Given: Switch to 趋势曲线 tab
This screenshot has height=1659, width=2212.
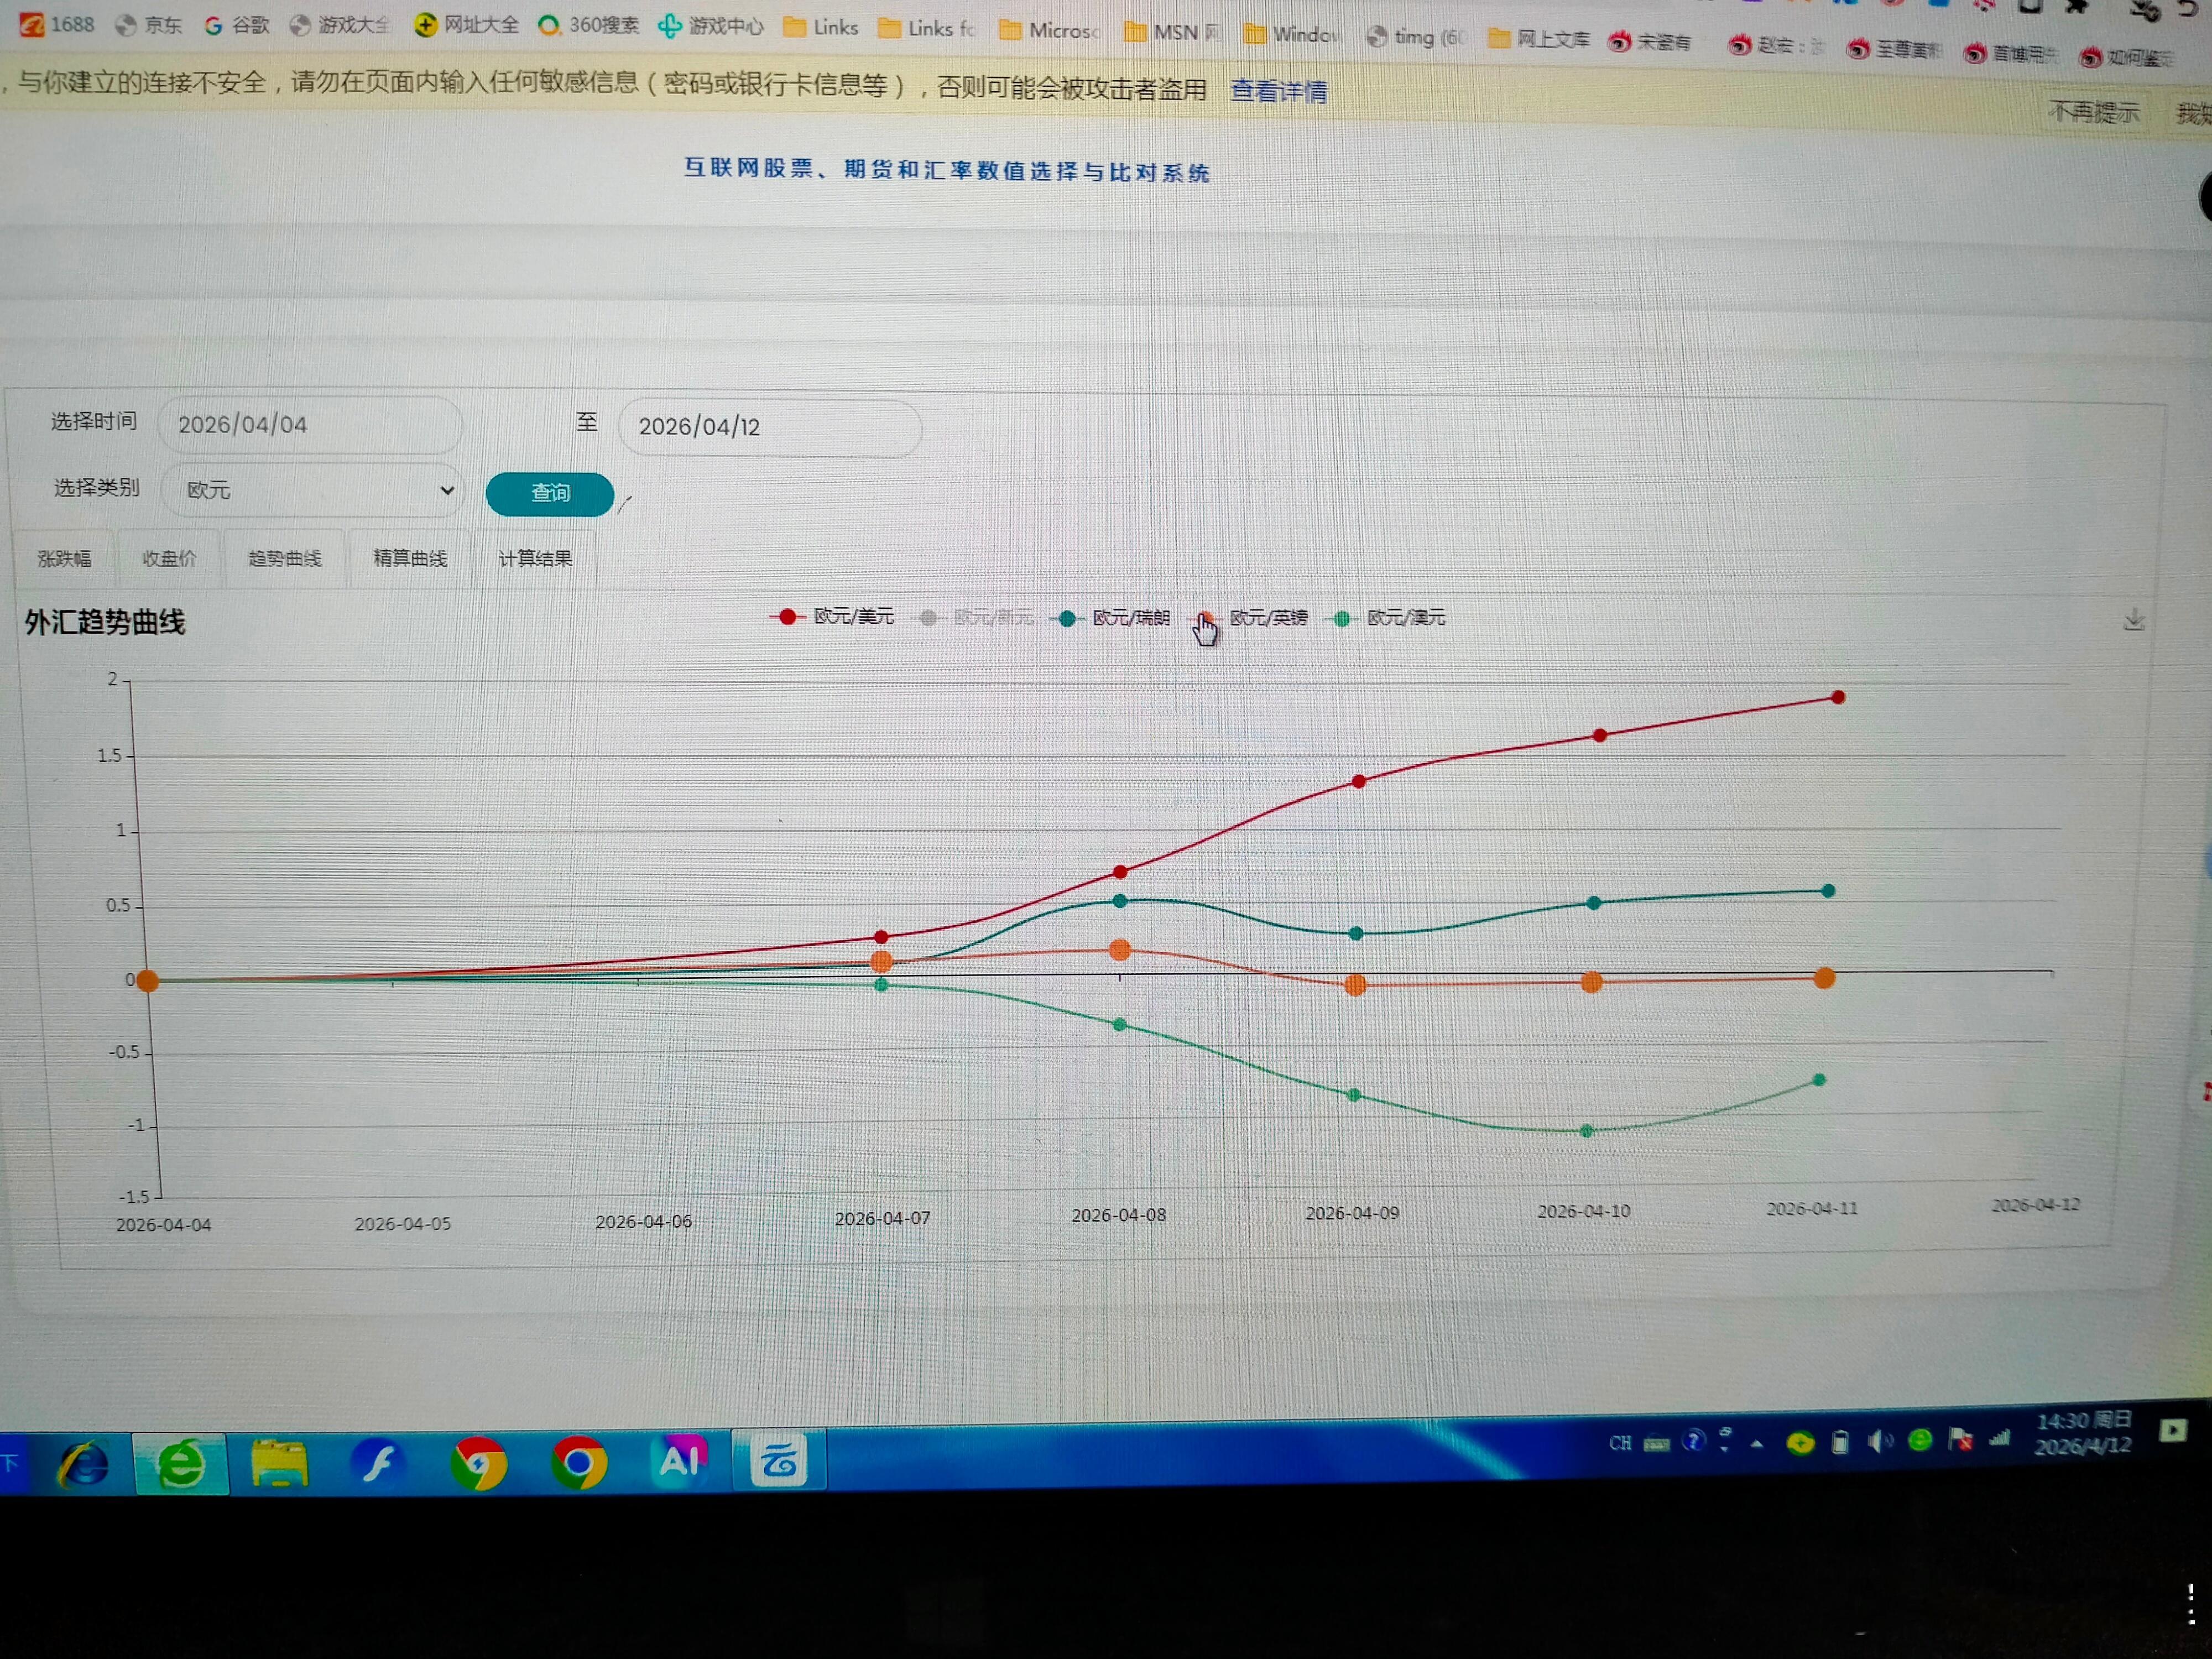Looking at the screenshot, I should pyautogui.click(x=285, y=558).
